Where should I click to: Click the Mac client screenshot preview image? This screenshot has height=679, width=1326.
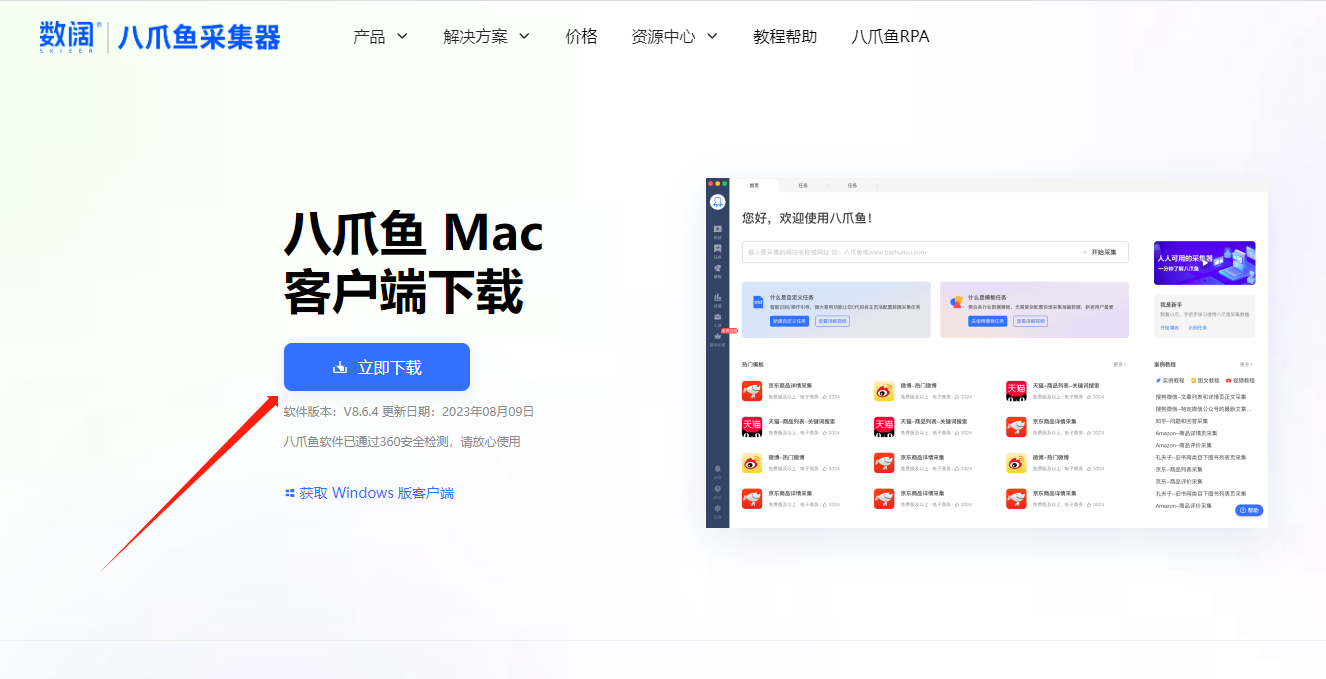pyautogui.click(x=987, y=353)
